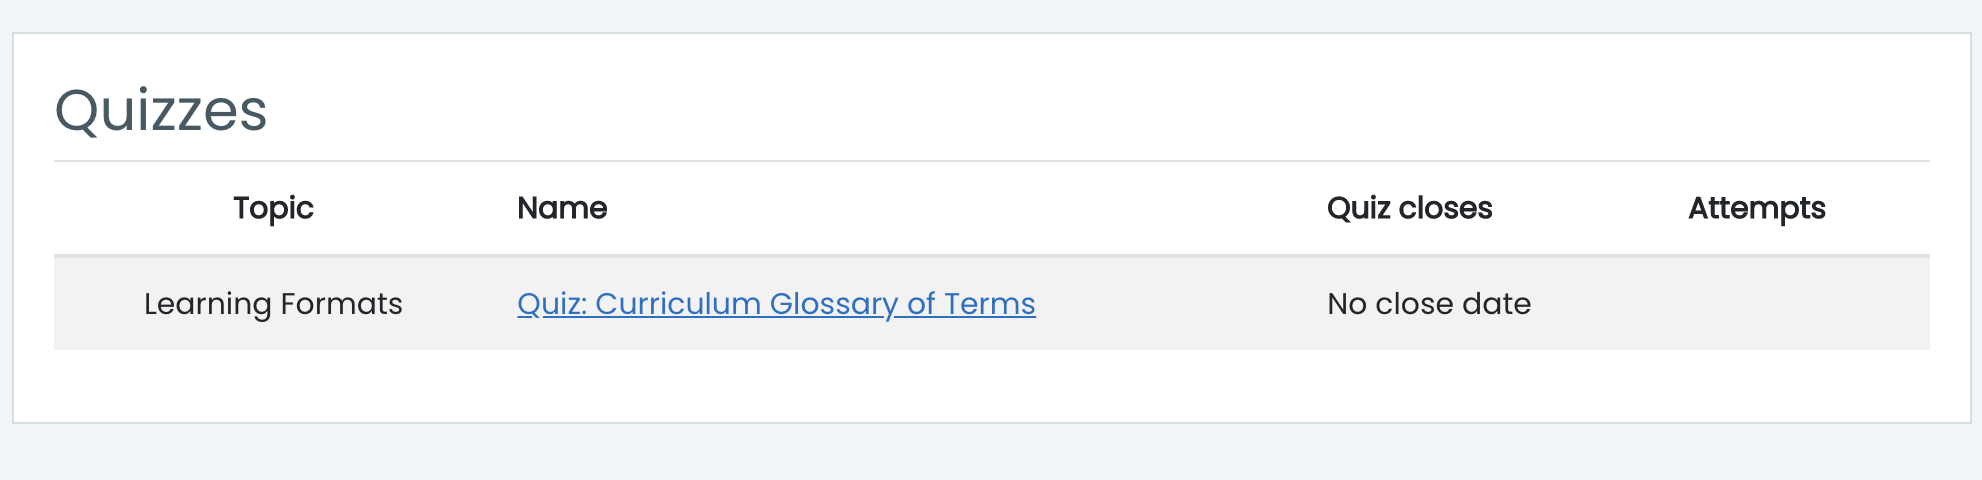The width and height of the screenshot is (1982, 480).
Task: Click the word "Curriculum" in the quiz link
Action: (678, 304)
